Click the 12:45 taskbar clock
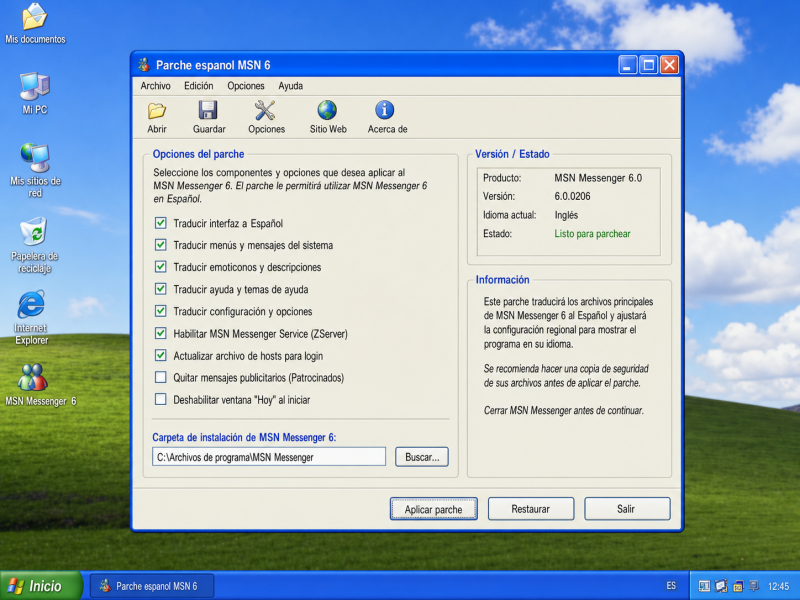 coord(778,586)
